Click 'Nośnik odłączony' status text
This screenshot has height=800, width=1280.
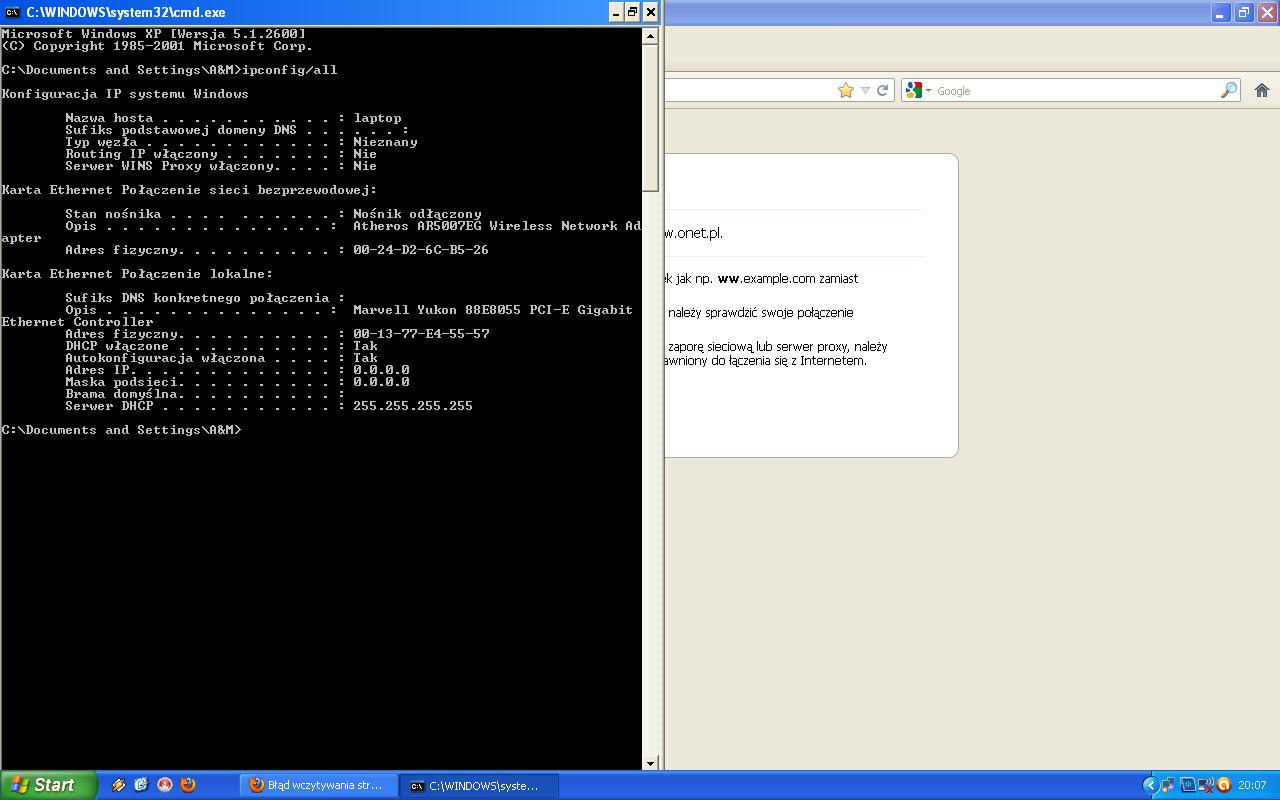(417, 214)
